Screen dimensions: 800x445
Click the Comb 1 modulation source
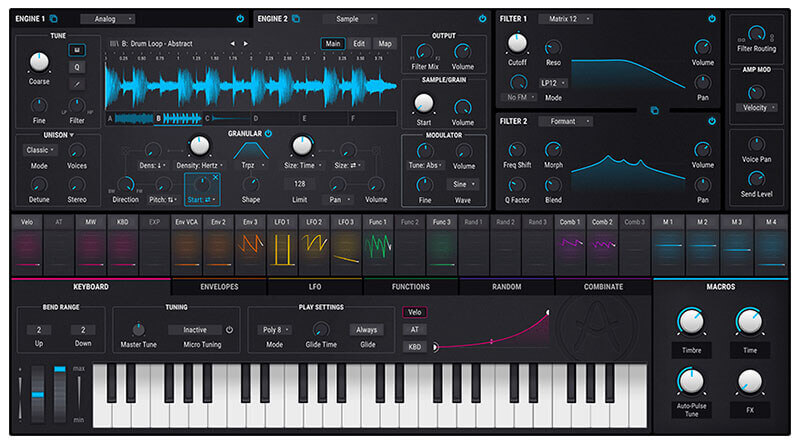click(x=570, y=244)
